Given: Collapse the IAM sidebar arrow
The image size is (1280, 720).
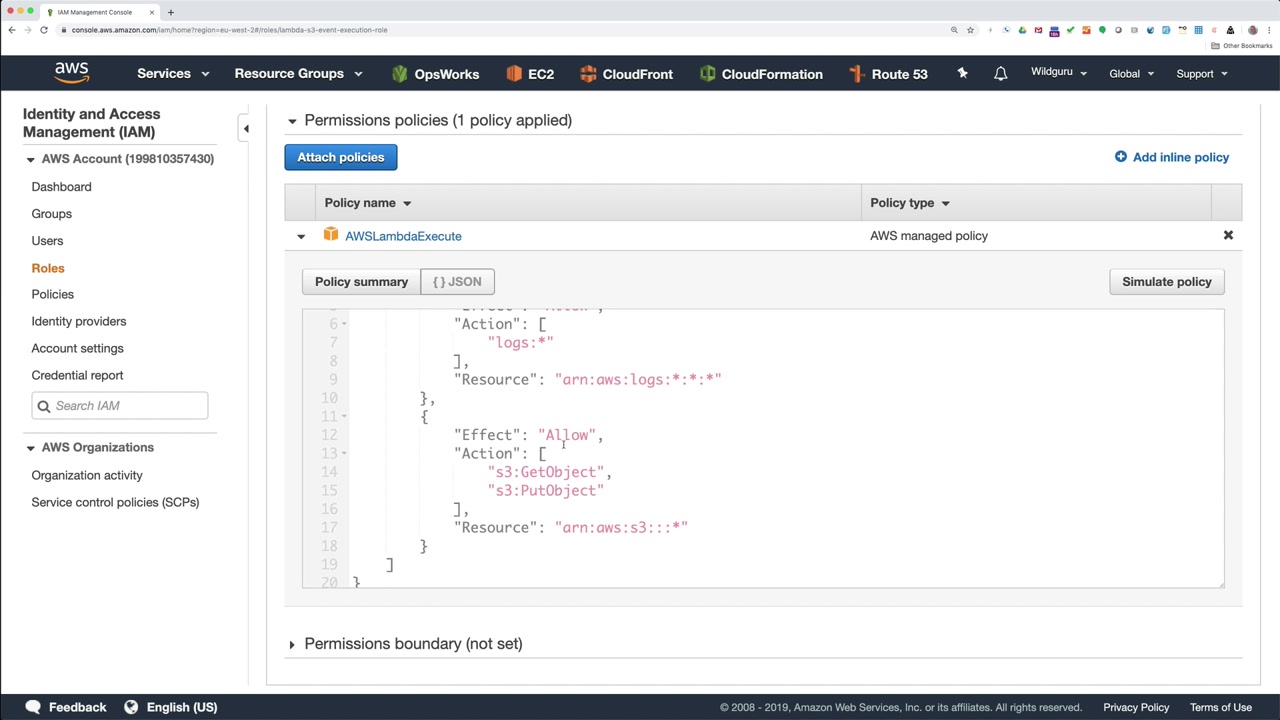Looking at the screenshot, I should point(246,128).
